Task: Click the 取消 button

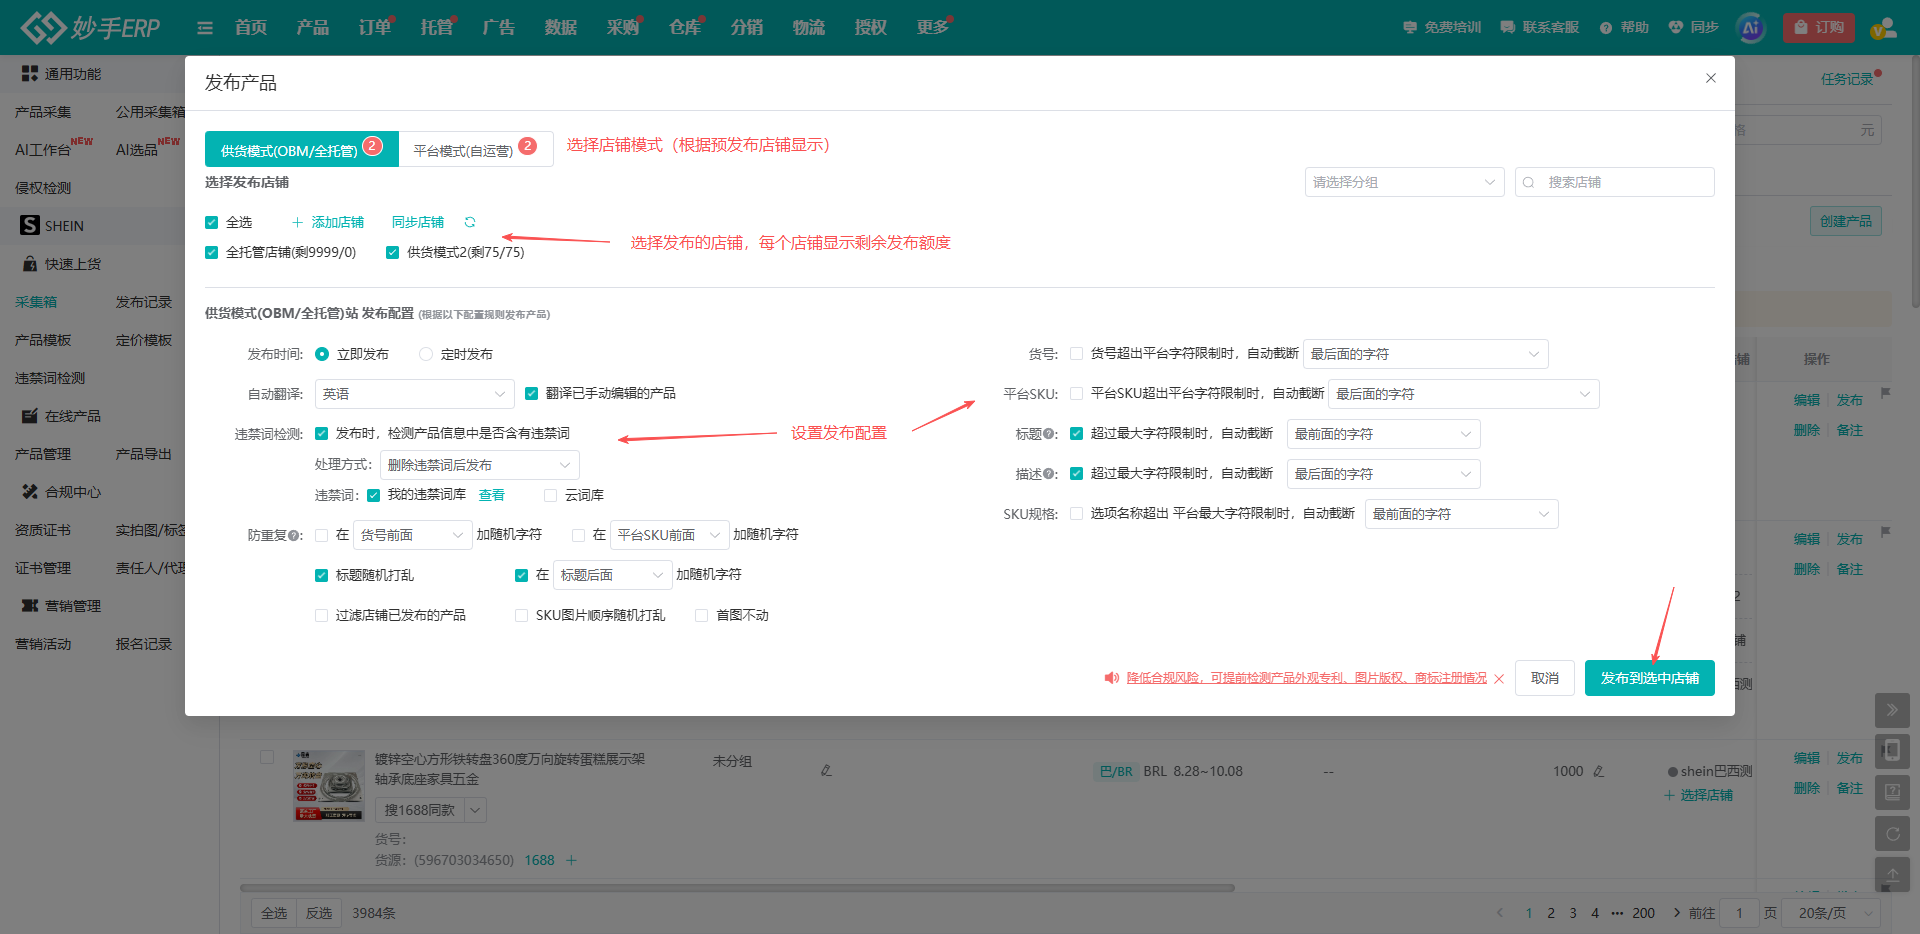Action: pos(1545,678)
